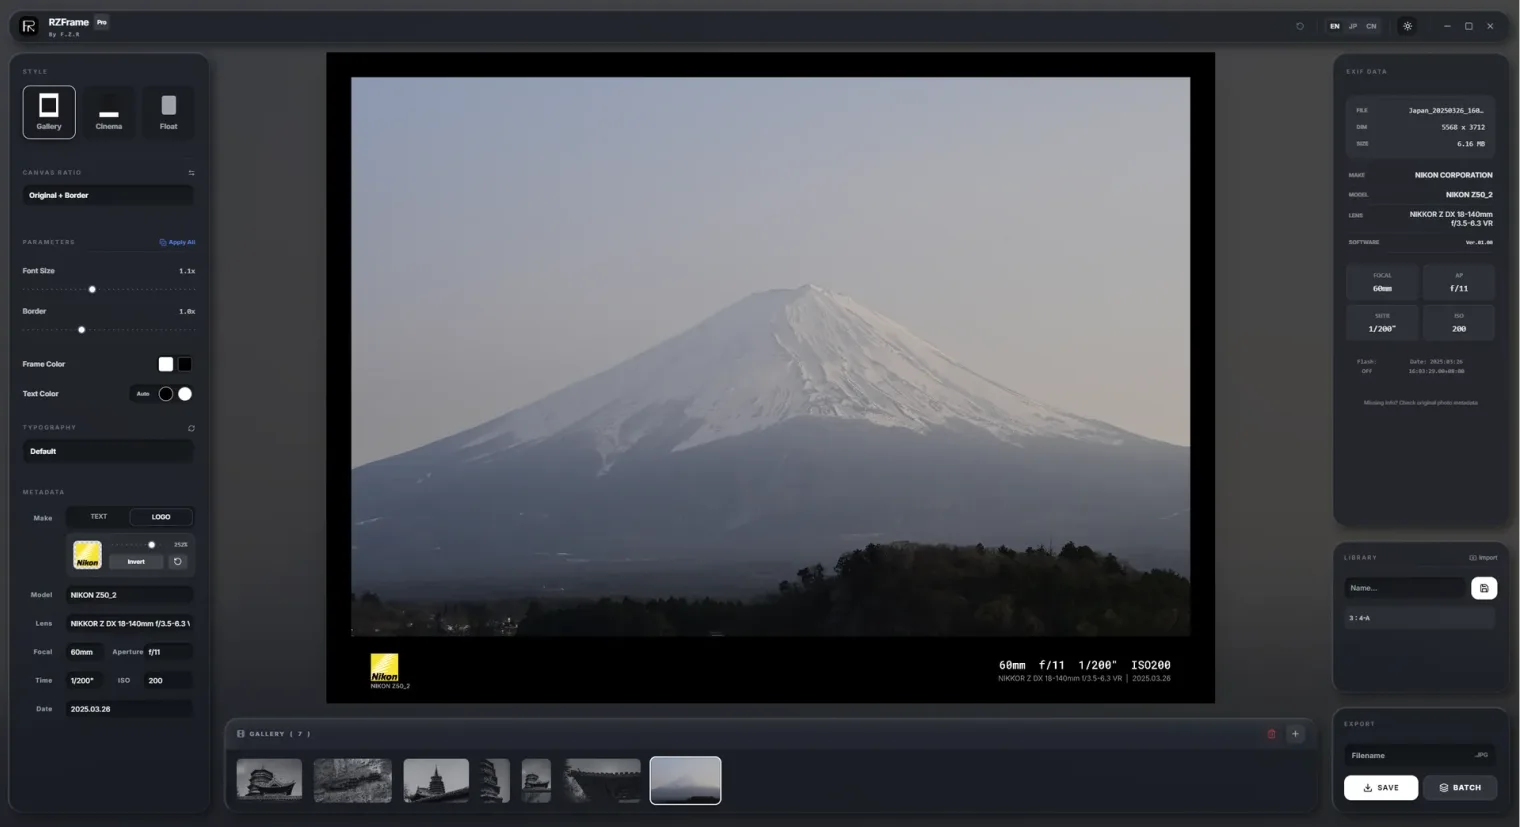Switch interface language to CN
The image size is (1520, 827).
click(1371, 26)
